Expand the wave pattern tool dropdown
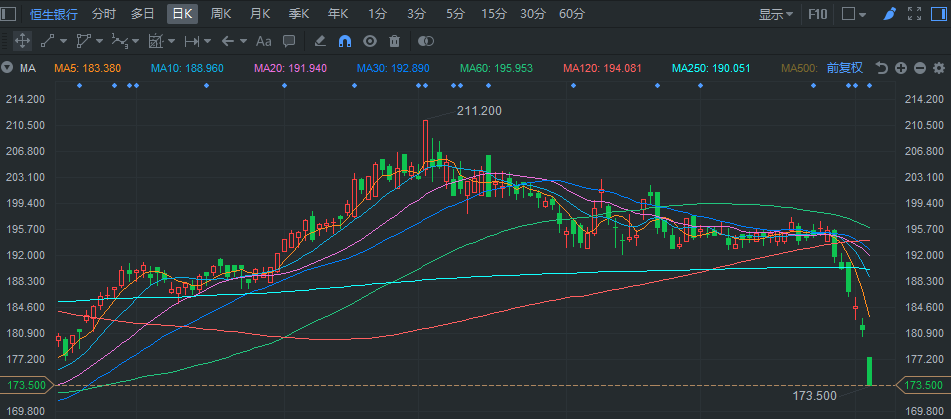This screenshot has height=419, width=951. click(135, 41)
